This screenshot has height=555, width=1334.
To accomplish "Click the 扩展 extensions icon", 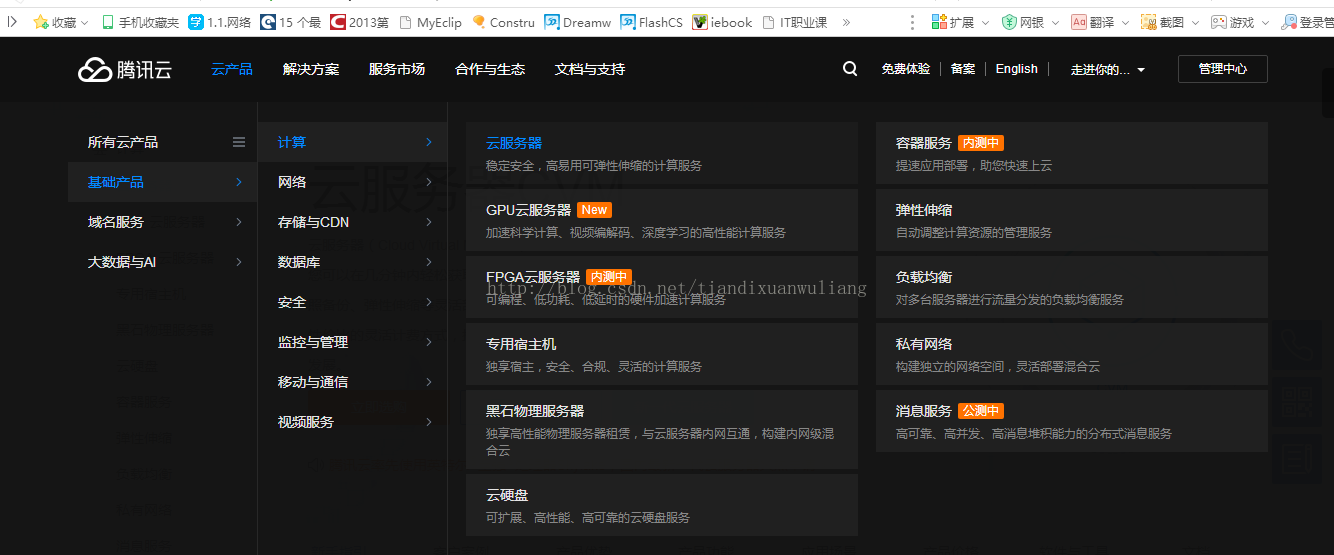I will 939,22.
